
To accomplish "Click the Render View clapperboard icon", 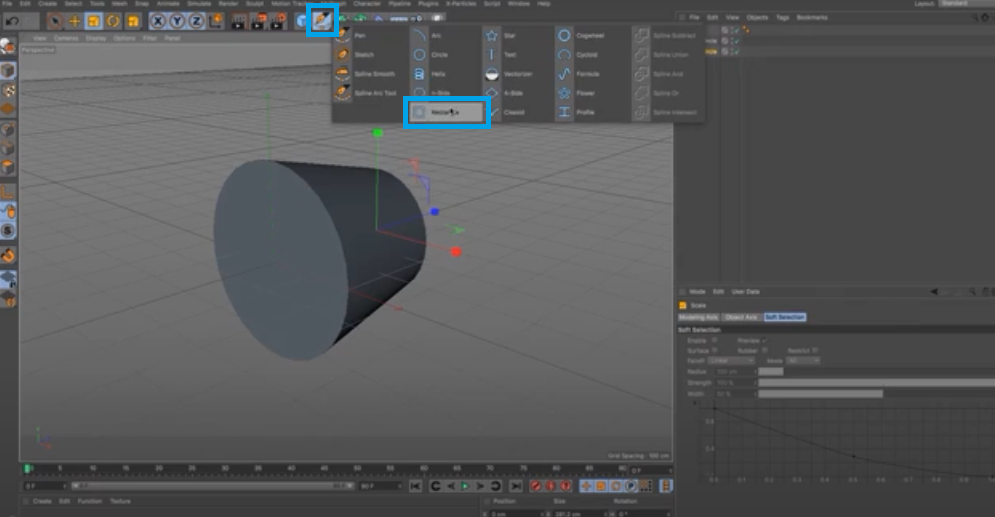I will (238, 22).
